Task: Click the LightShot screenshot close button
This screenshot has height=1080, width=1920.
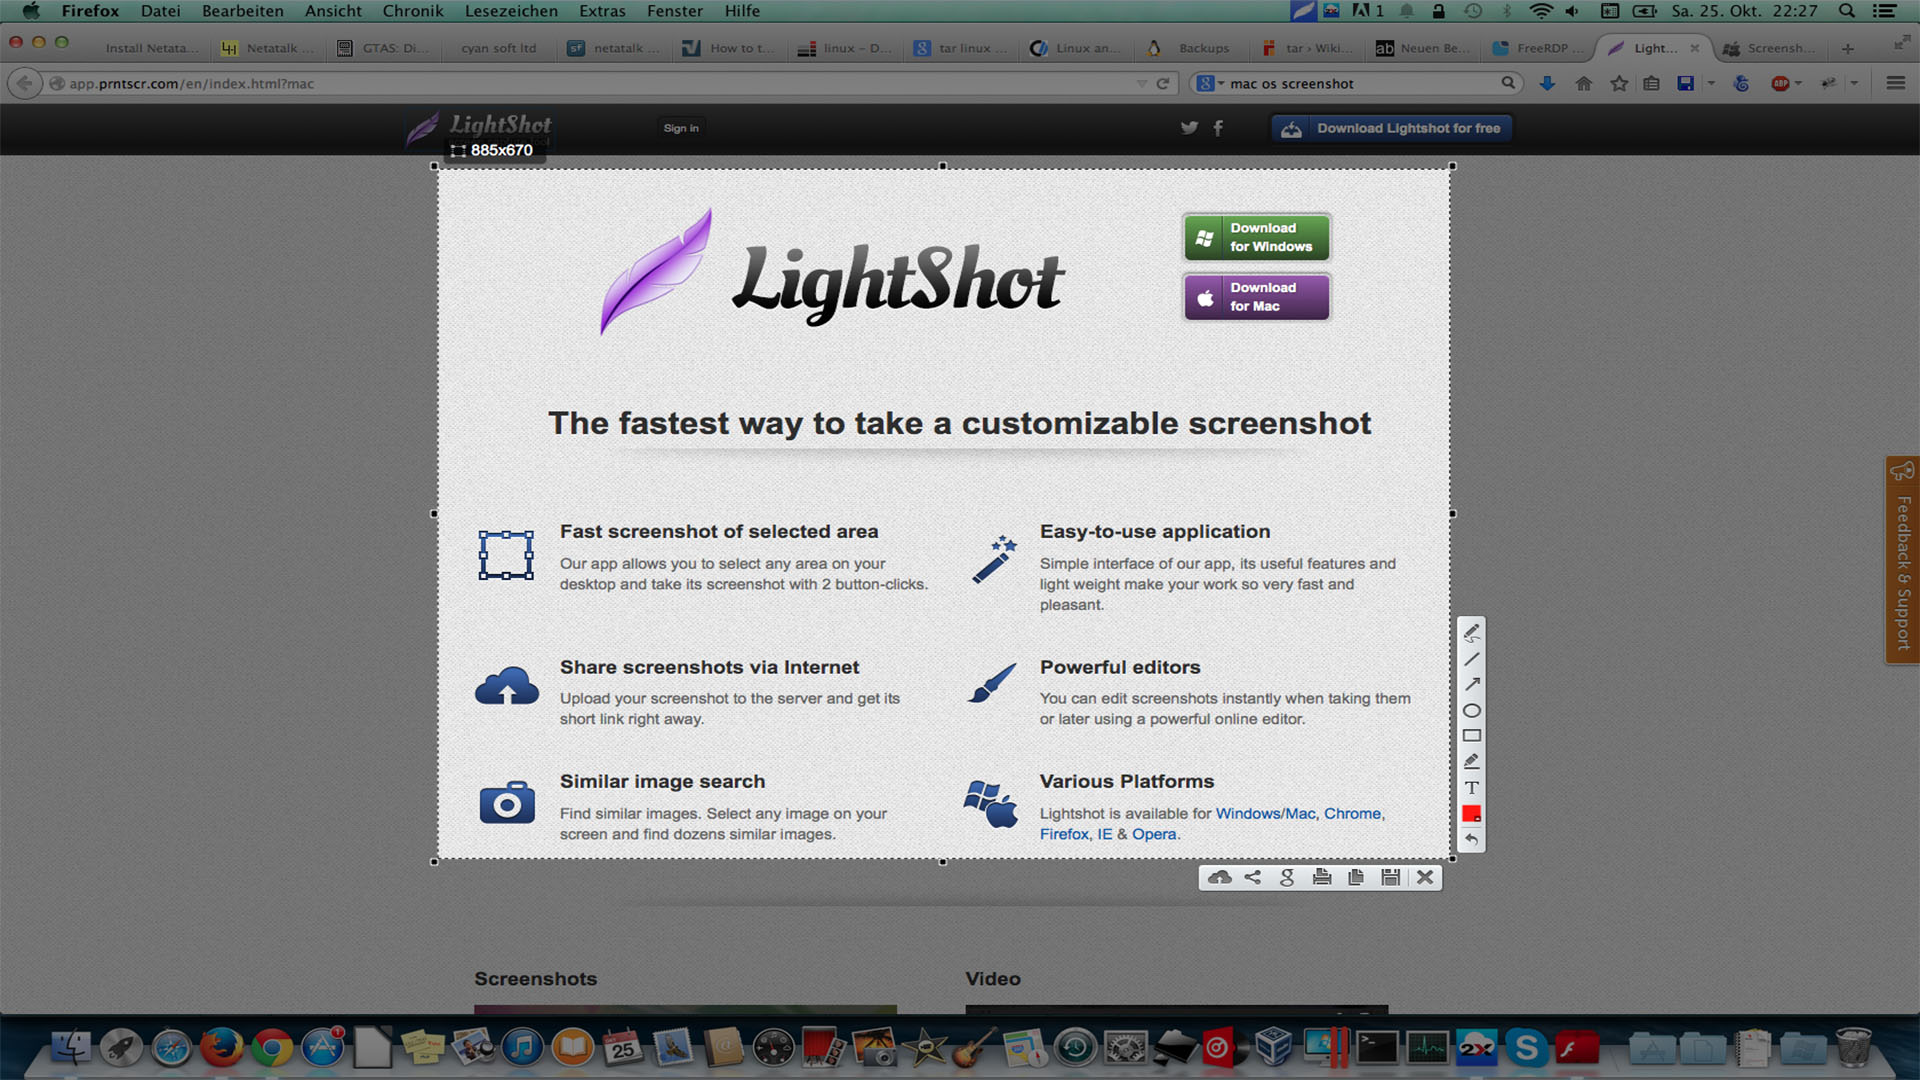Action: 1424,877
